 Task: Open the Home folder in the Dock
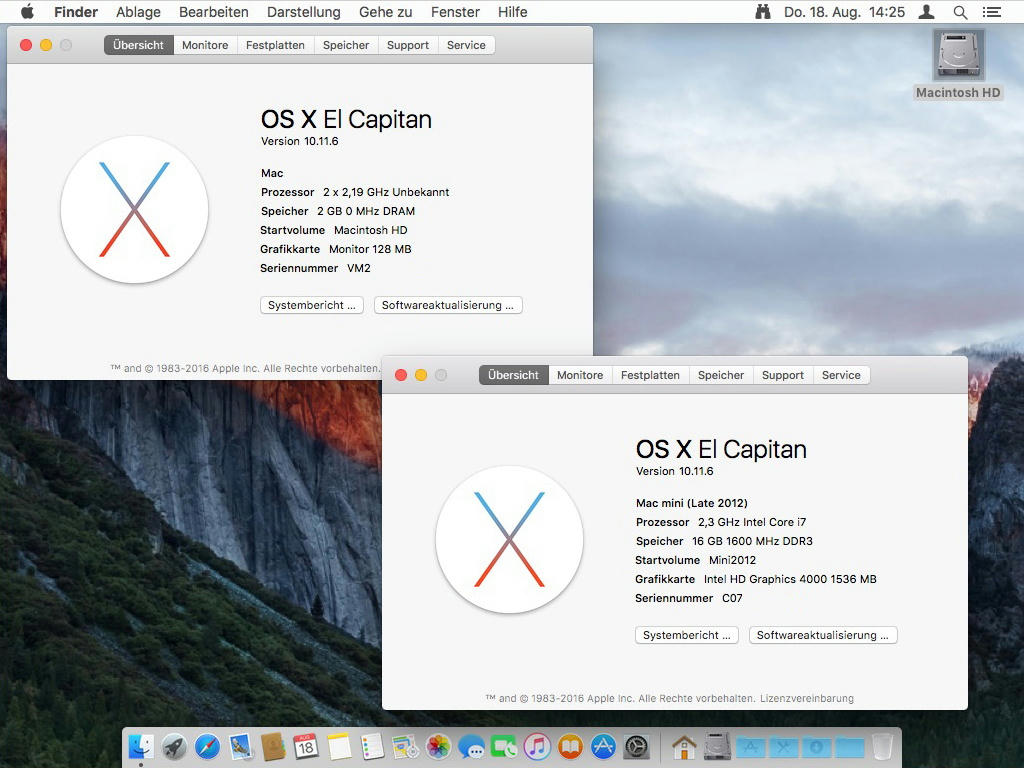pyautogui.click(x=684, y=746)
